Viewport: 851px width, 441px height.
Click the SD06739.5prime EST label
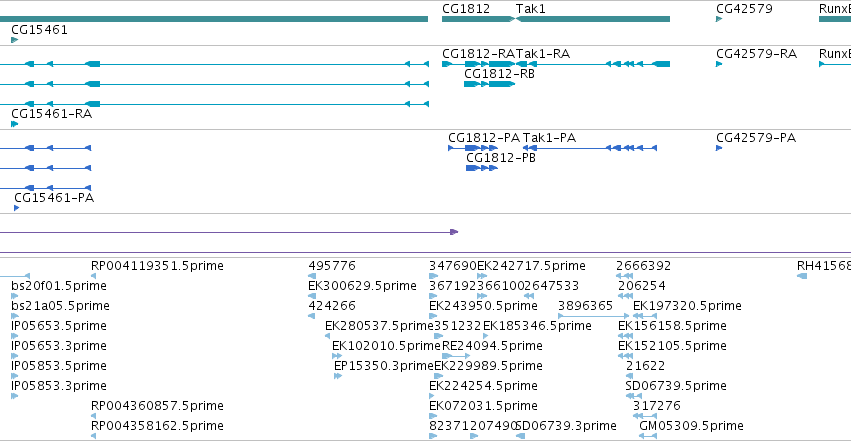tap(676, 386)
